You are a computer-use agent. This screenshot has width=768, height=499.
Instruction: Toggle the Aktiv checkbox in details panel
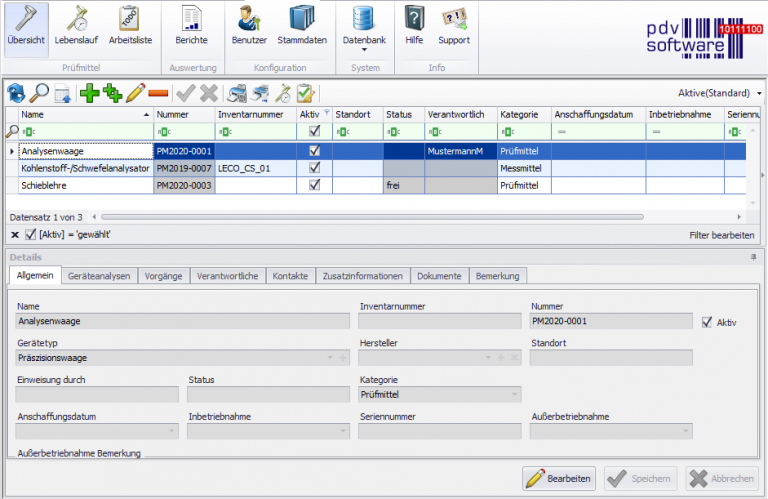tap(709, 322)
